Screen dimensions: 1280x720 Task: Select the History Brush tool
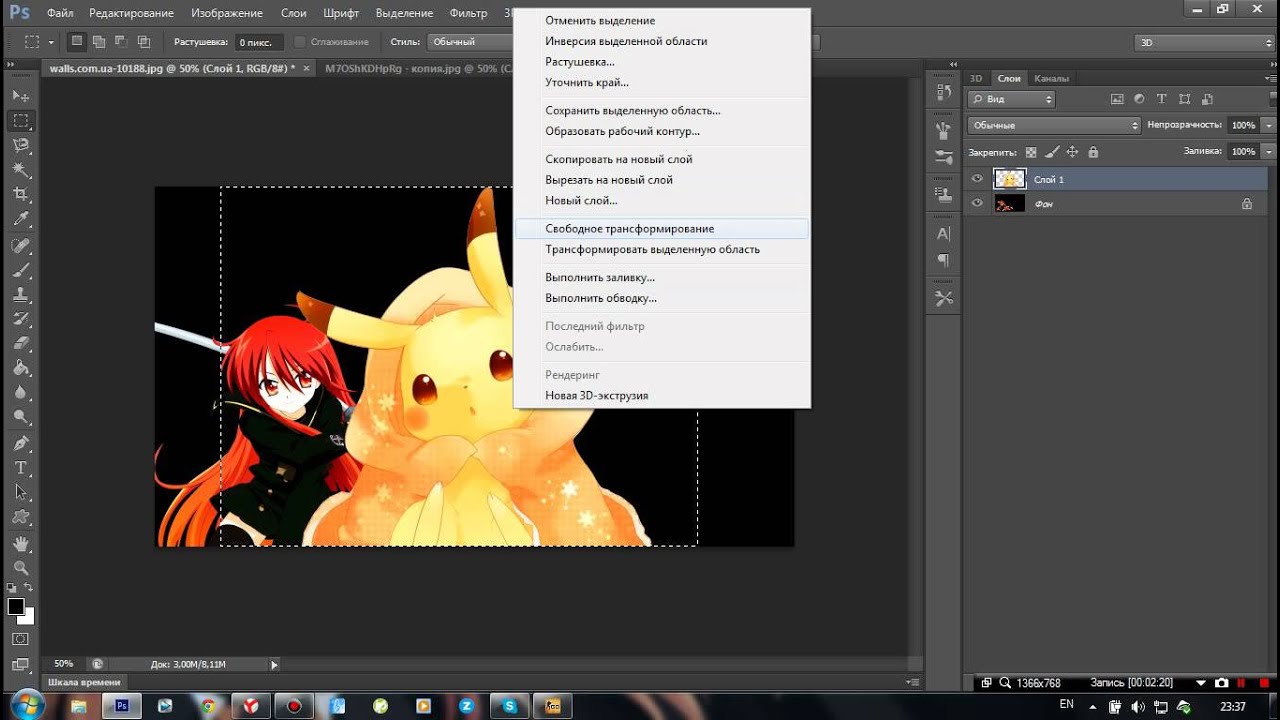[20, 320]
